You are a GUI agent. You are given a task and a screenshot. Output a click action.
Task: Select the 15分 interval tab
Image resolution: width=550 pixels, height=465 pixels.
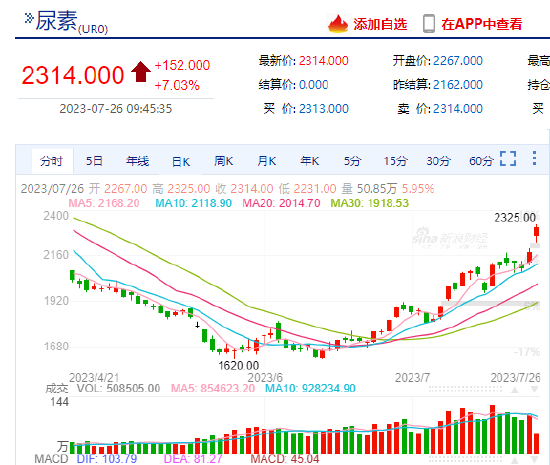396,161
